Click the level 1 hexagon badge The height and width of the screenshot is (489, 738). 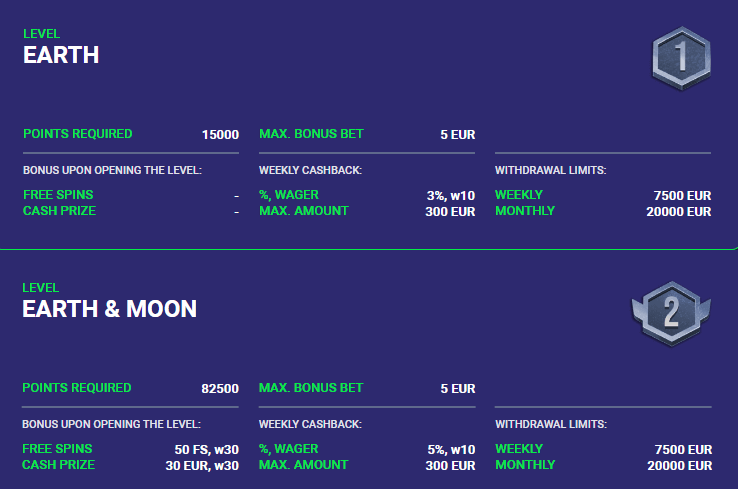point(681,58)
